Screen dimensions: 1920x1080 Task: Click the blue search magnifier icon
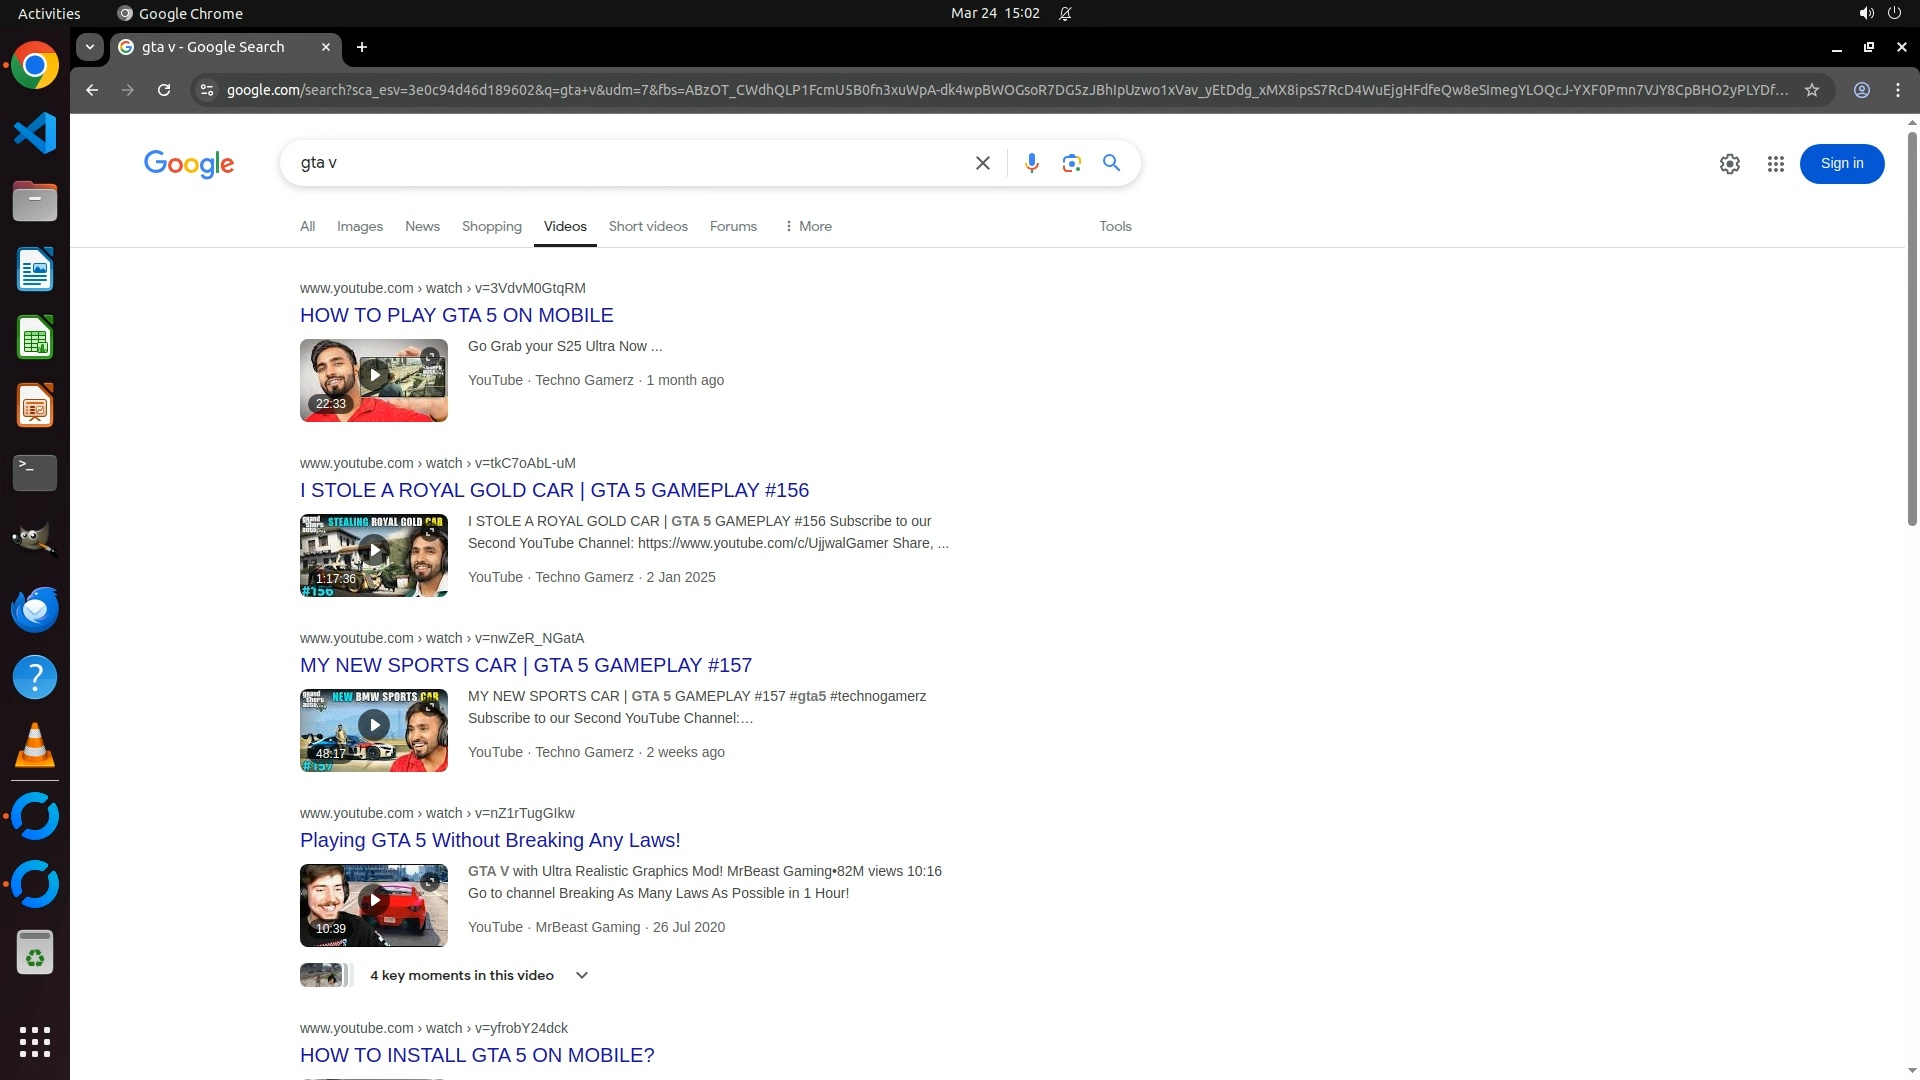[1111, 163]
